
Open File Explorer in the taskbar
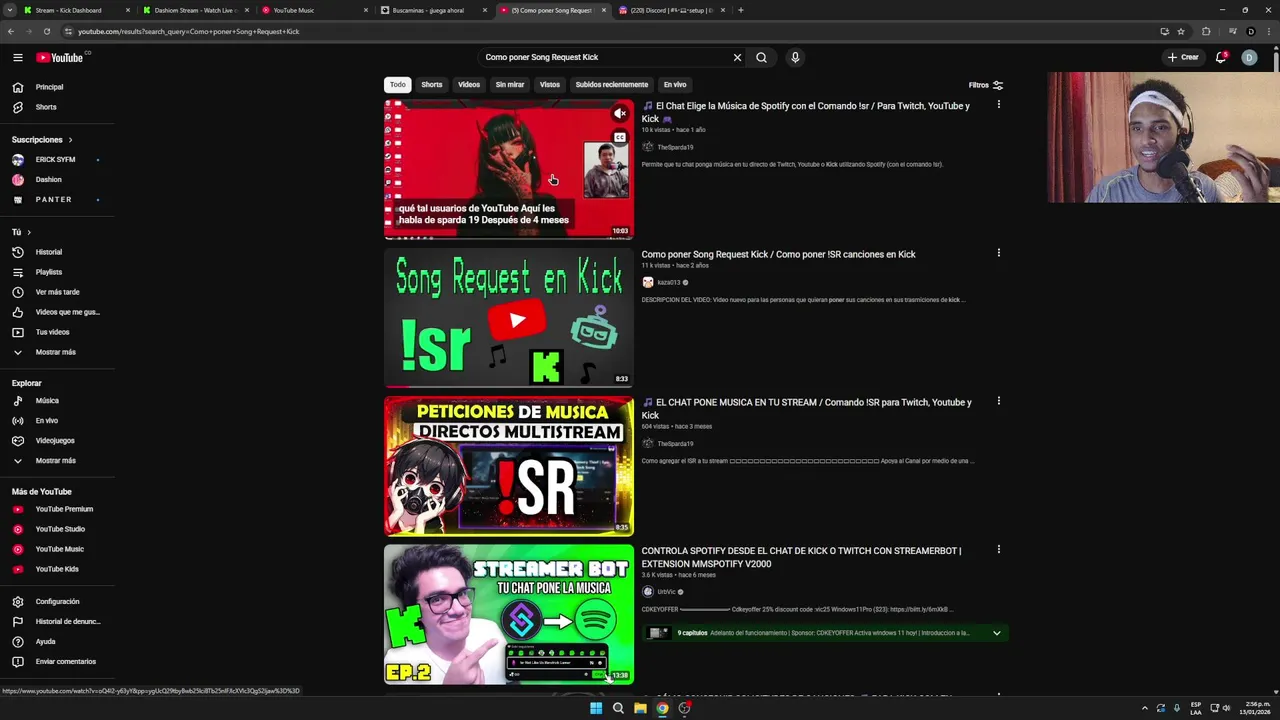point(640,708)
